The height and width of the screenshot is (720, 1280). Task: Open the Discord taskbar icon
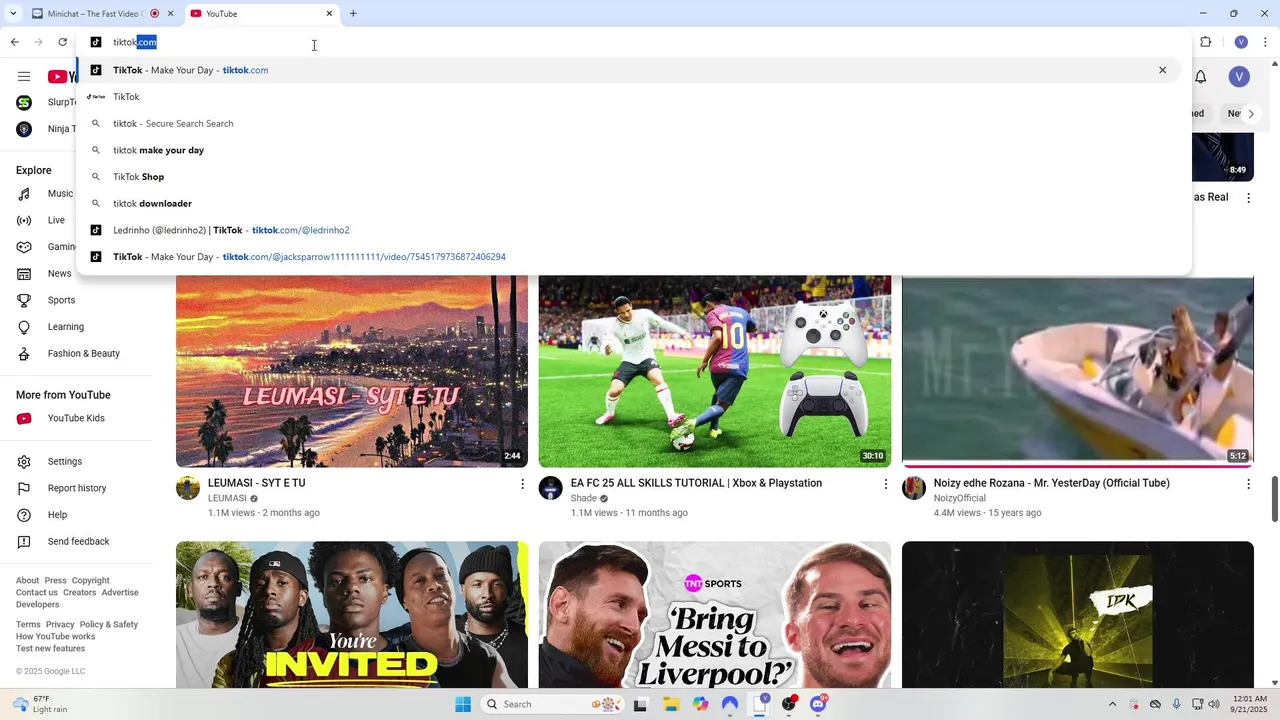(819, 704)
